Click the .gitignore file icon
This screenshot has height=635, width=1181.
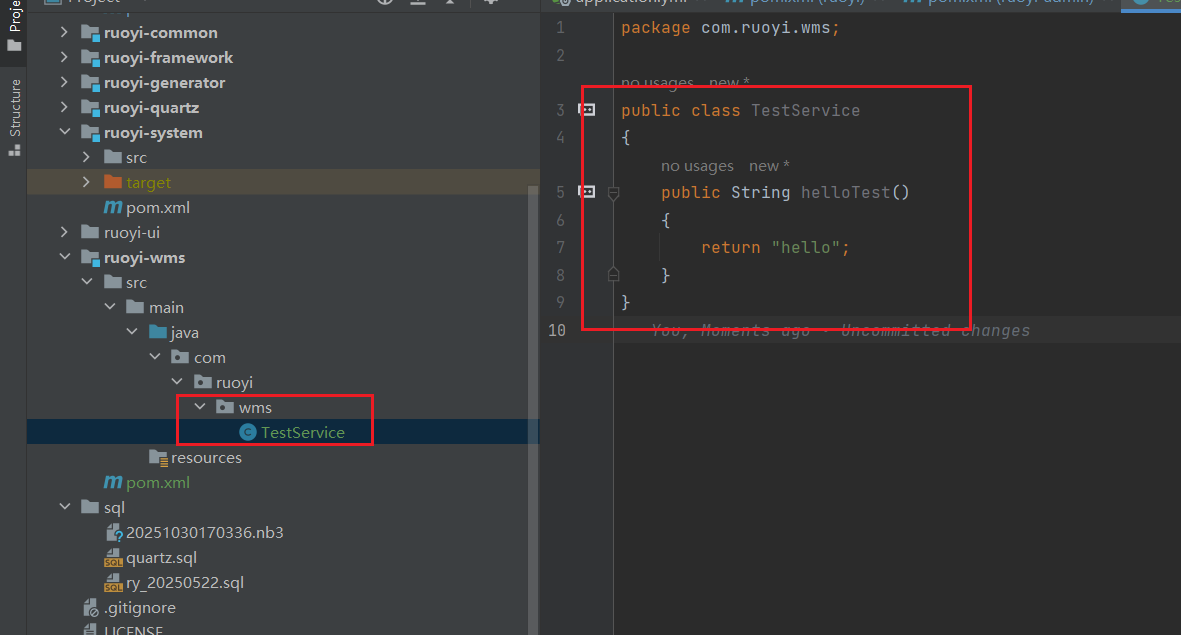point(91,608)
